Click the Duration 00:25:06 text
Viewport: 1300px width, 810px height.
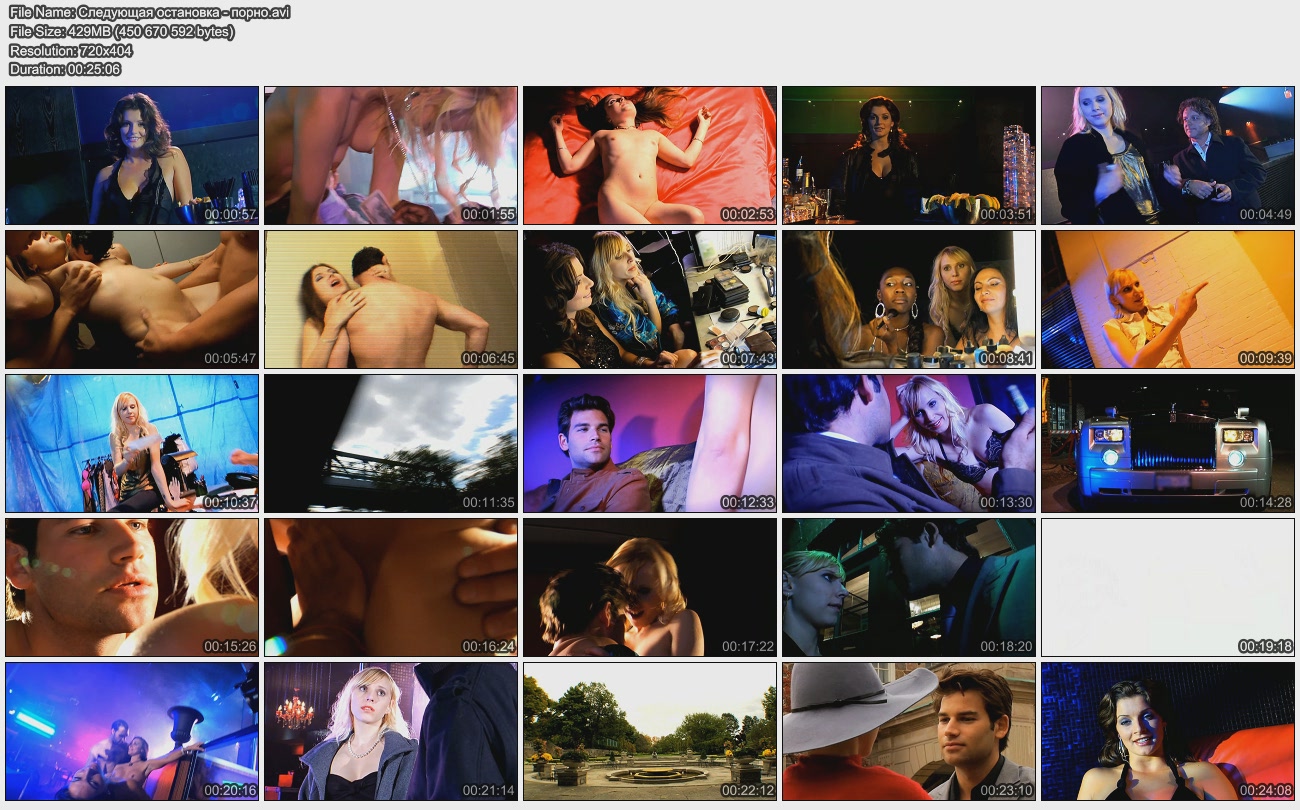click(65, 70)
